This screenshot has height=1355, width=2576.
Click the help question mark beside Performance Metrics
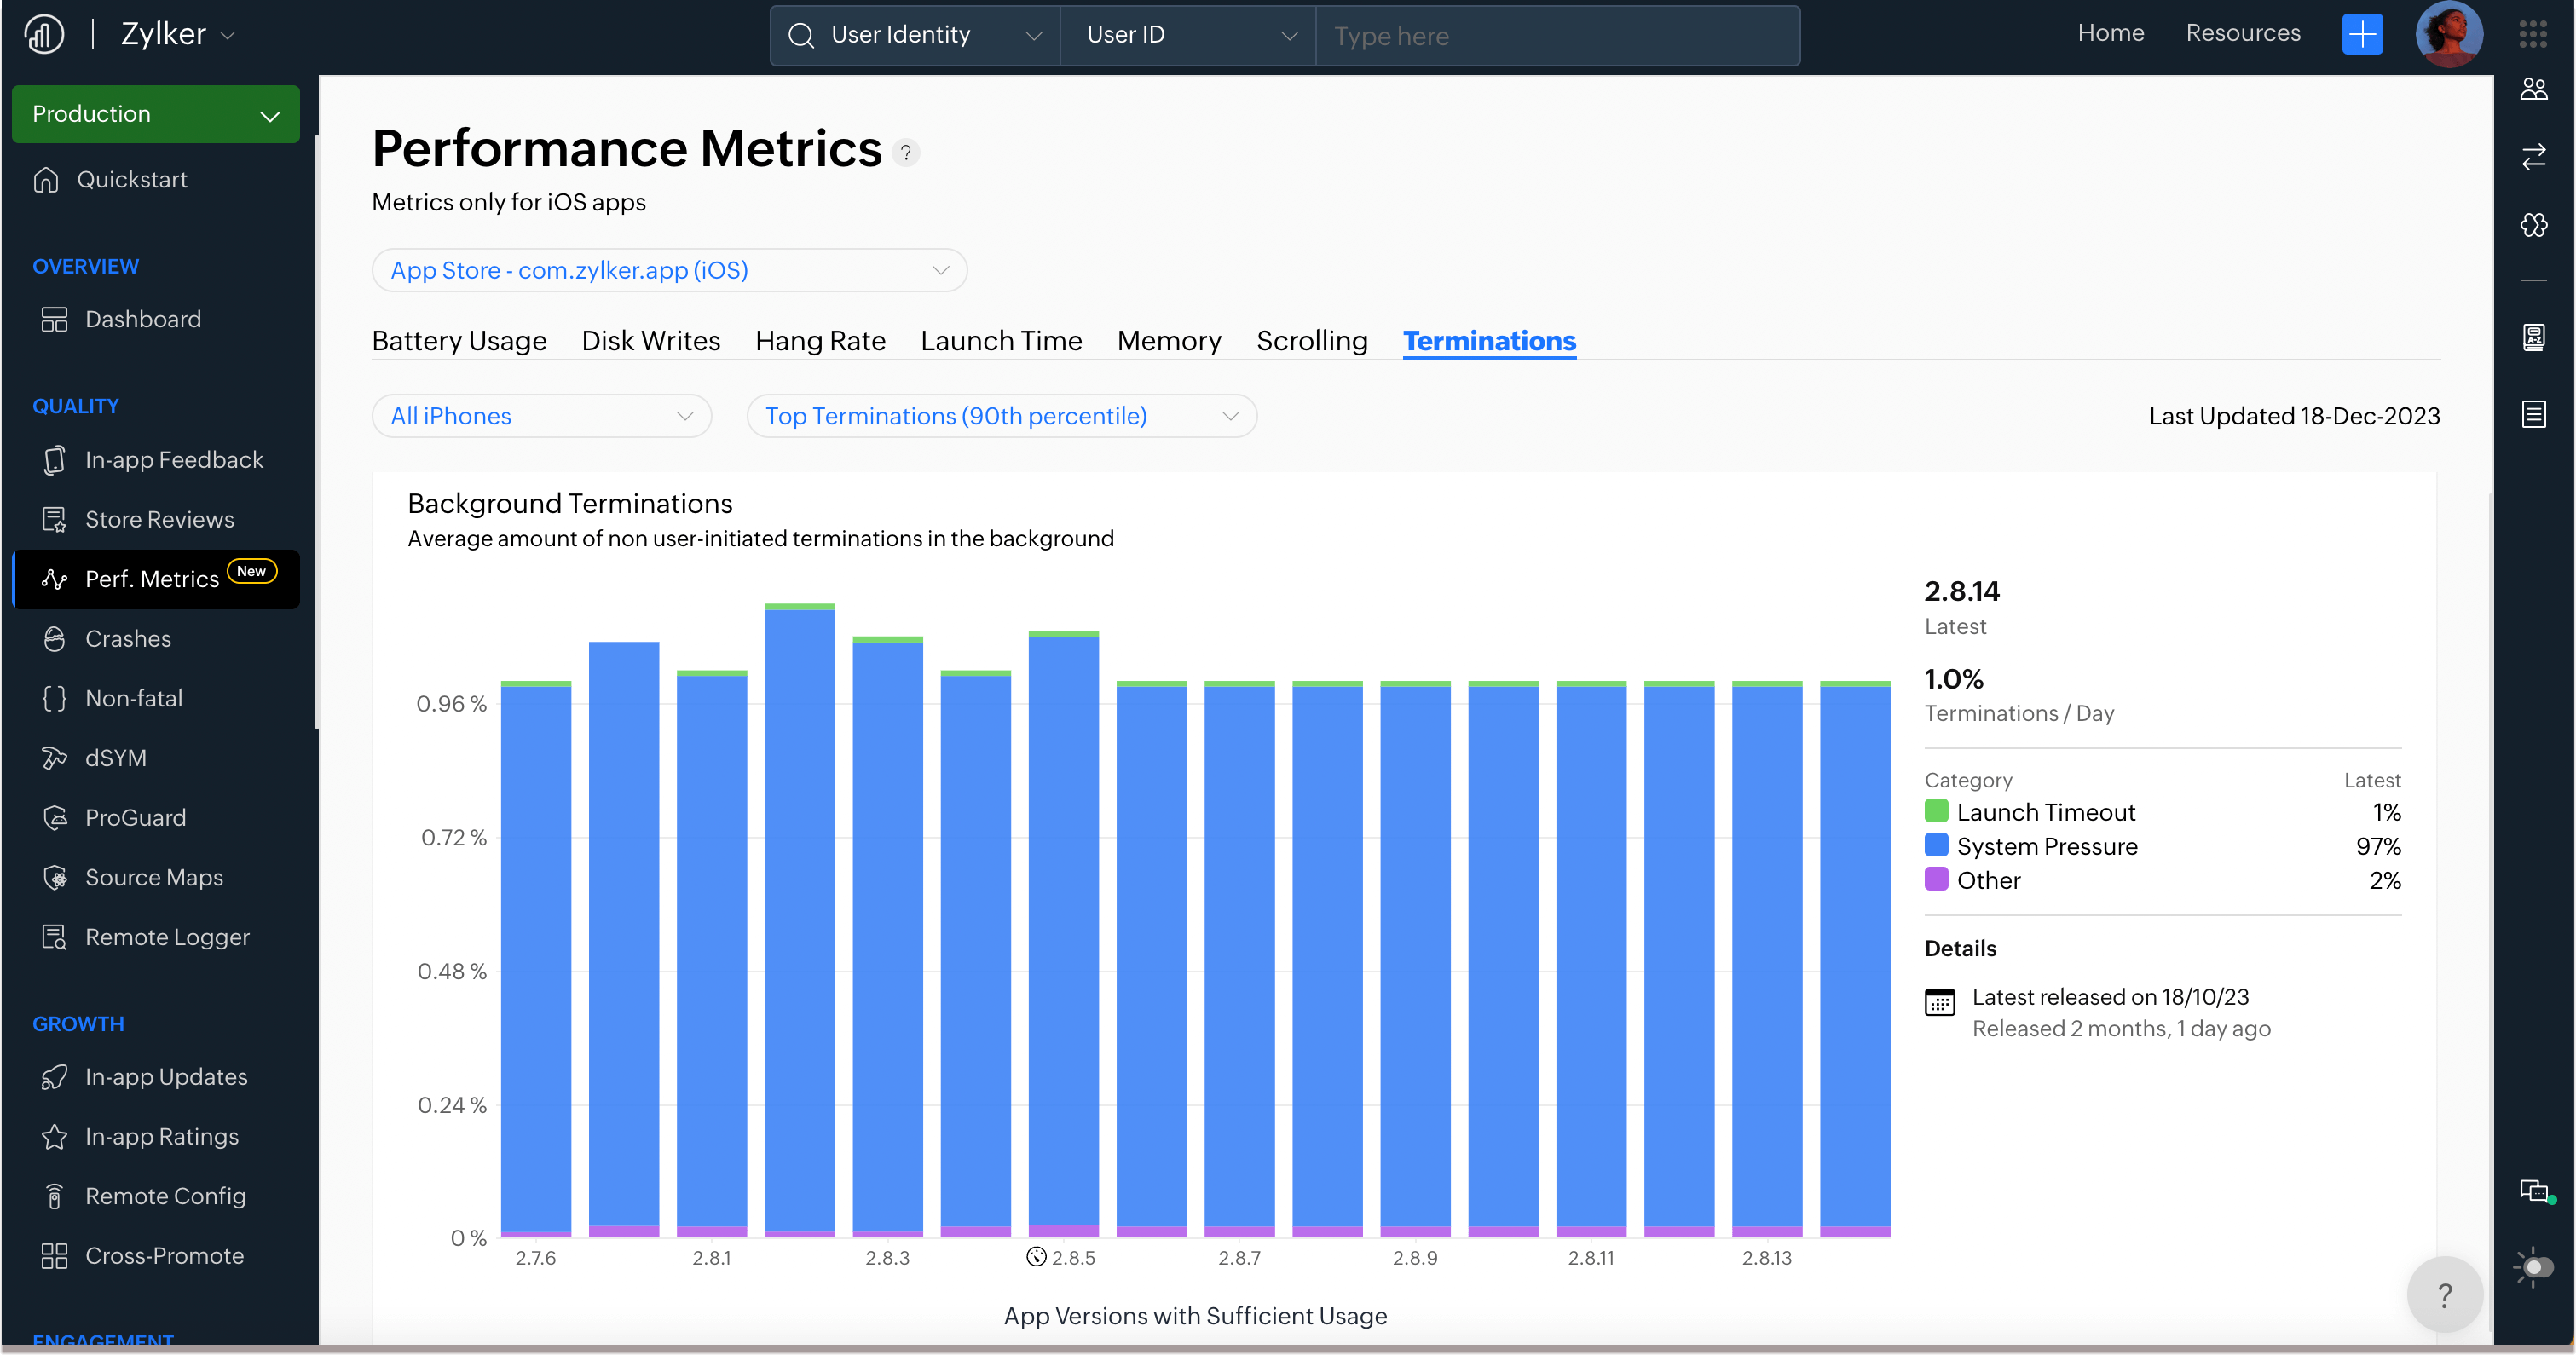pos(906,153)
